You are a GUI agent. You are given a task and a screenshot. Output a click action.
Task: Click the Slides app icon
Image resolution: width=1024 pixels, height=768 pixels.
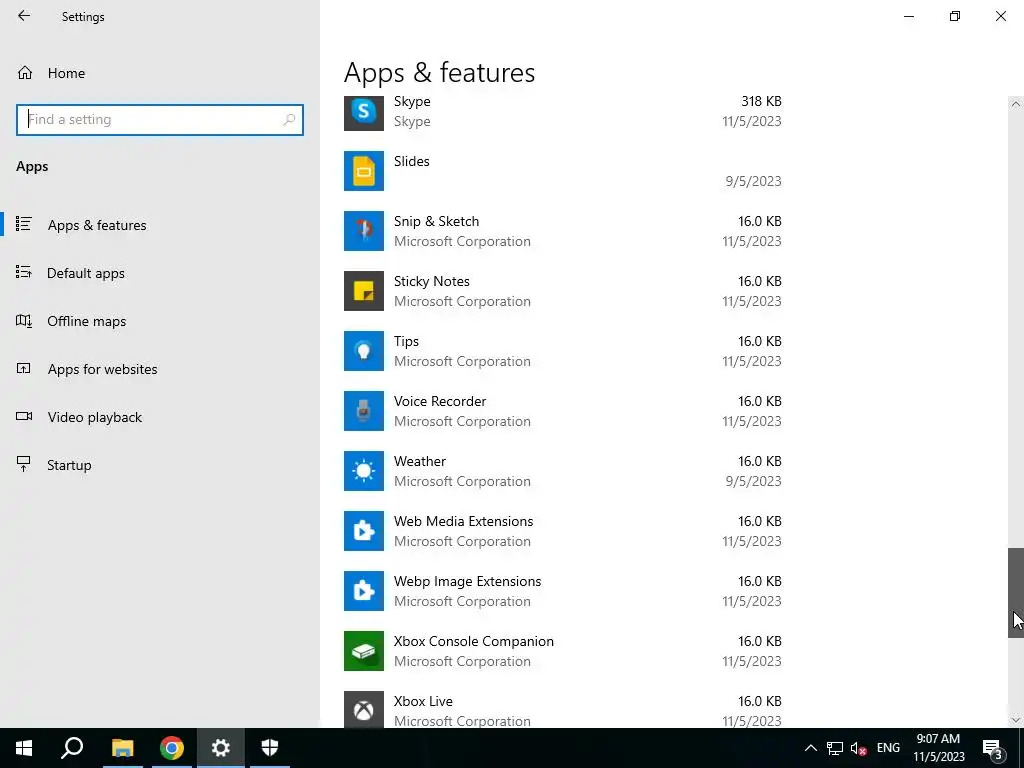coord(364,171)
